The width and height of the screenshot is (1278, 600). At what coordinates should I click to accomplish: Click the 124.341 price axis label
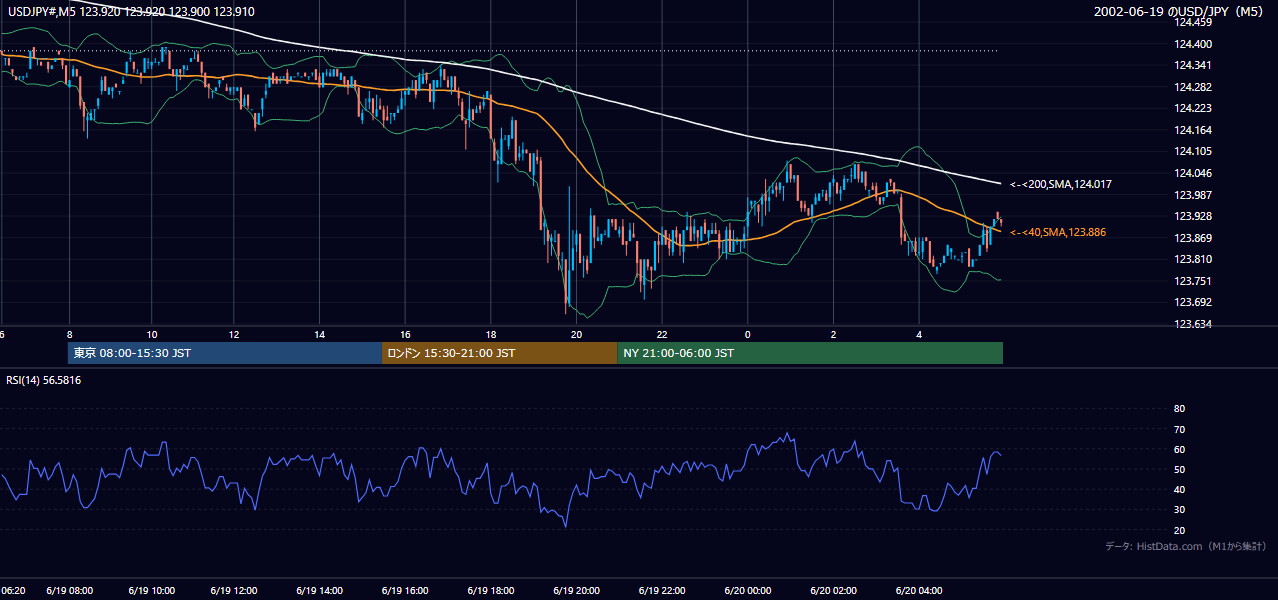[x=1193, y=65]
